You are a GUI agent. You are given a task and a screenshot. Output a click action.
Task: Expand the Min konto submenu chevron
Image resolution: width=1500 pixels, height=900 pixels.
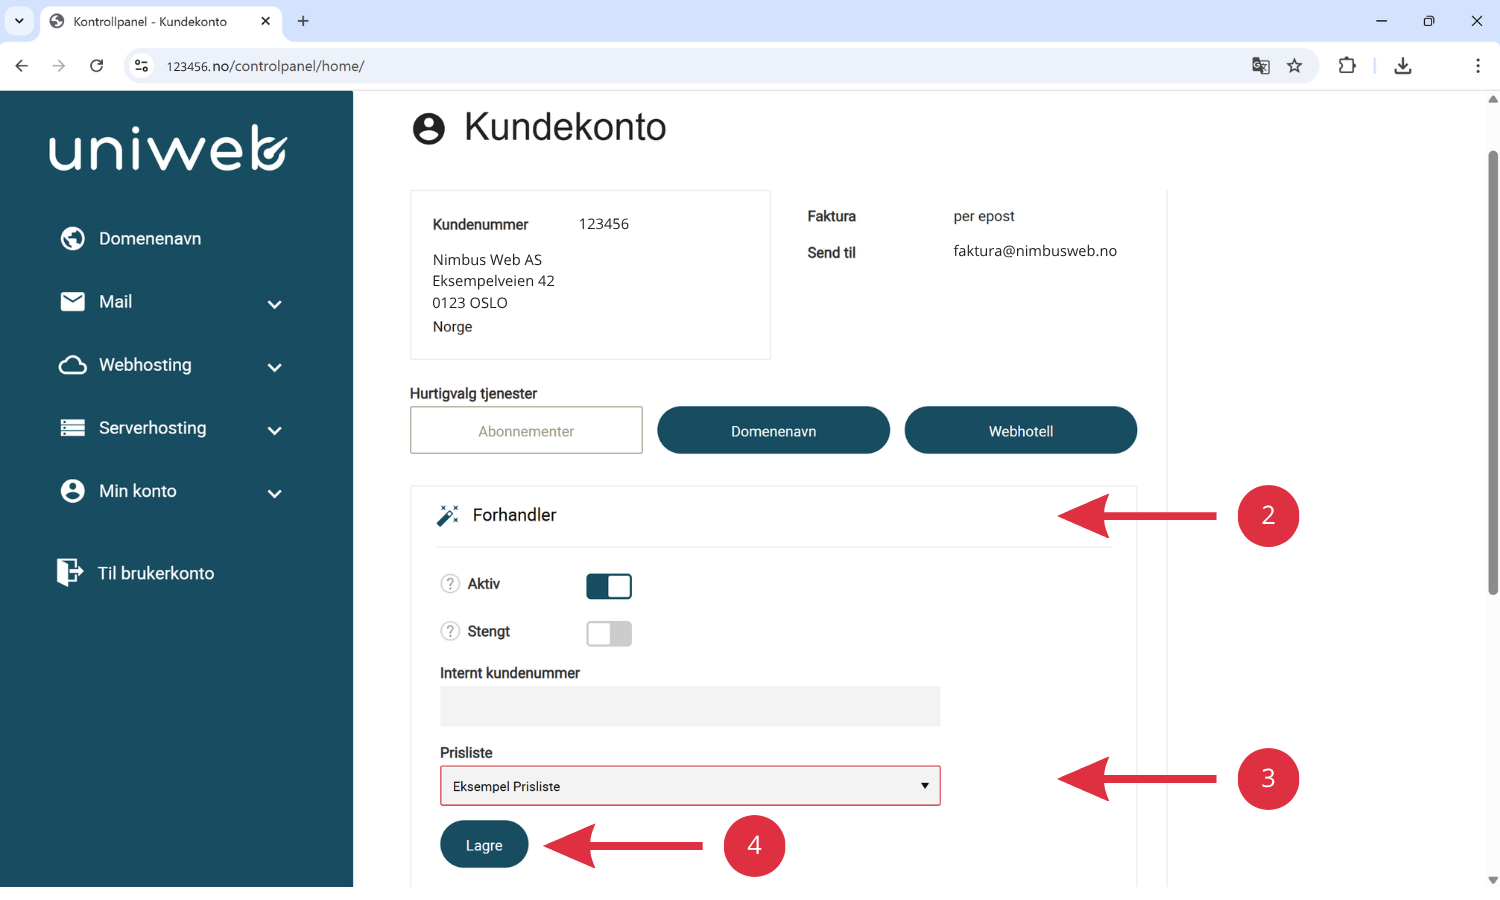[275, 493]
